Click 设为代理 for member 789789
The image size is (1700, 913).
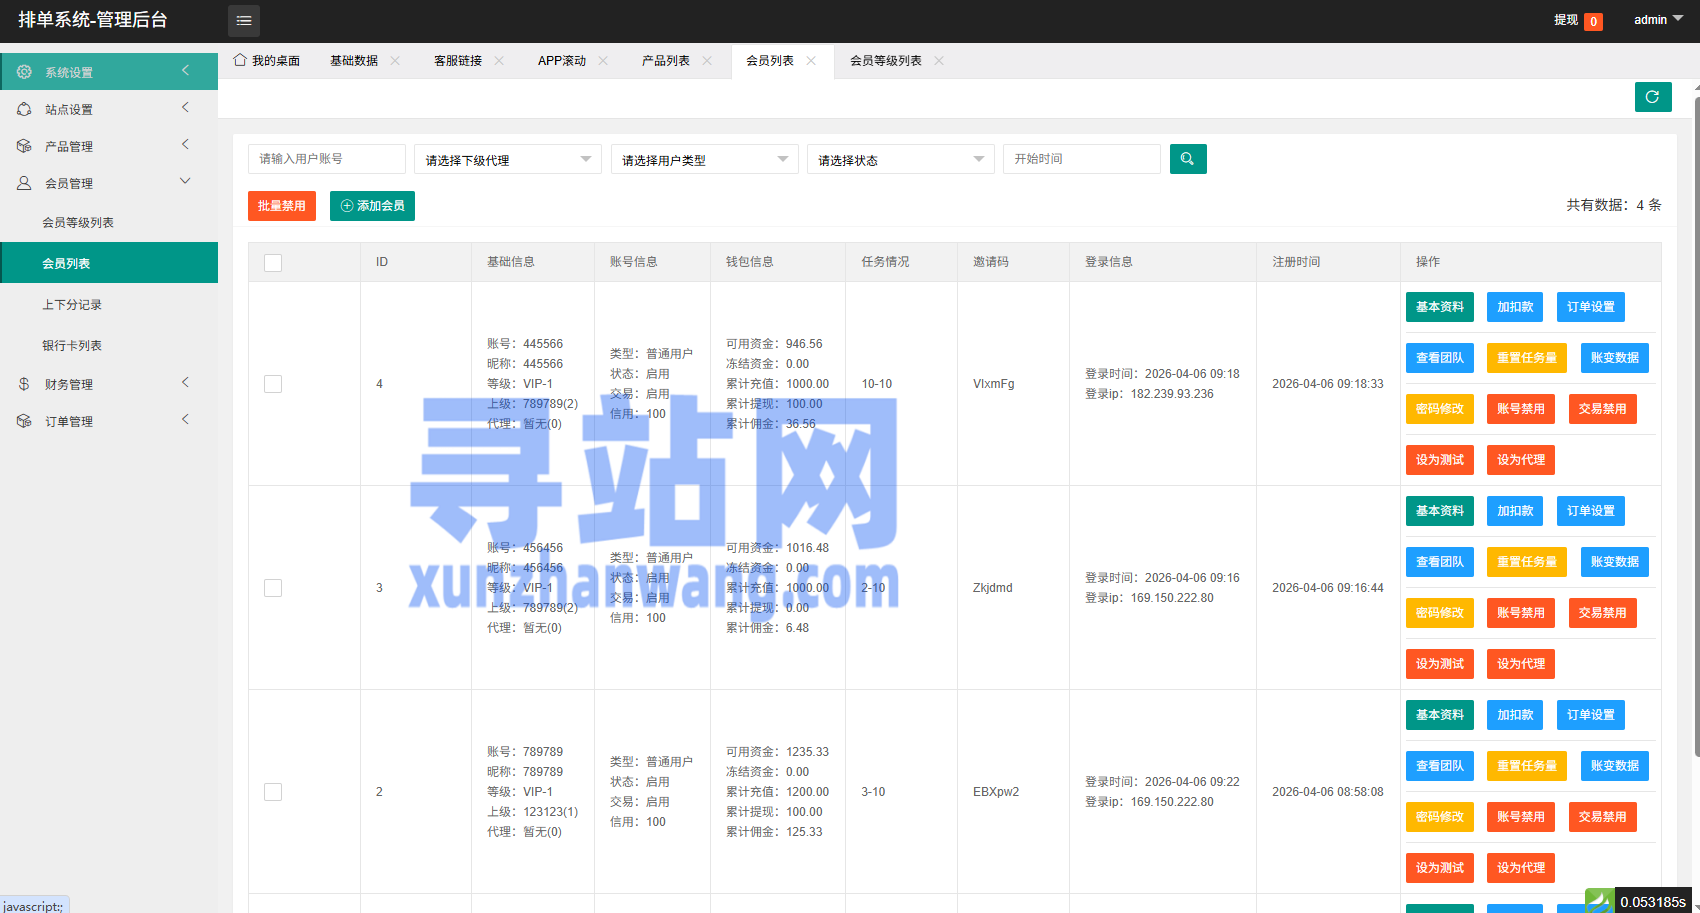pos(1521,868)
